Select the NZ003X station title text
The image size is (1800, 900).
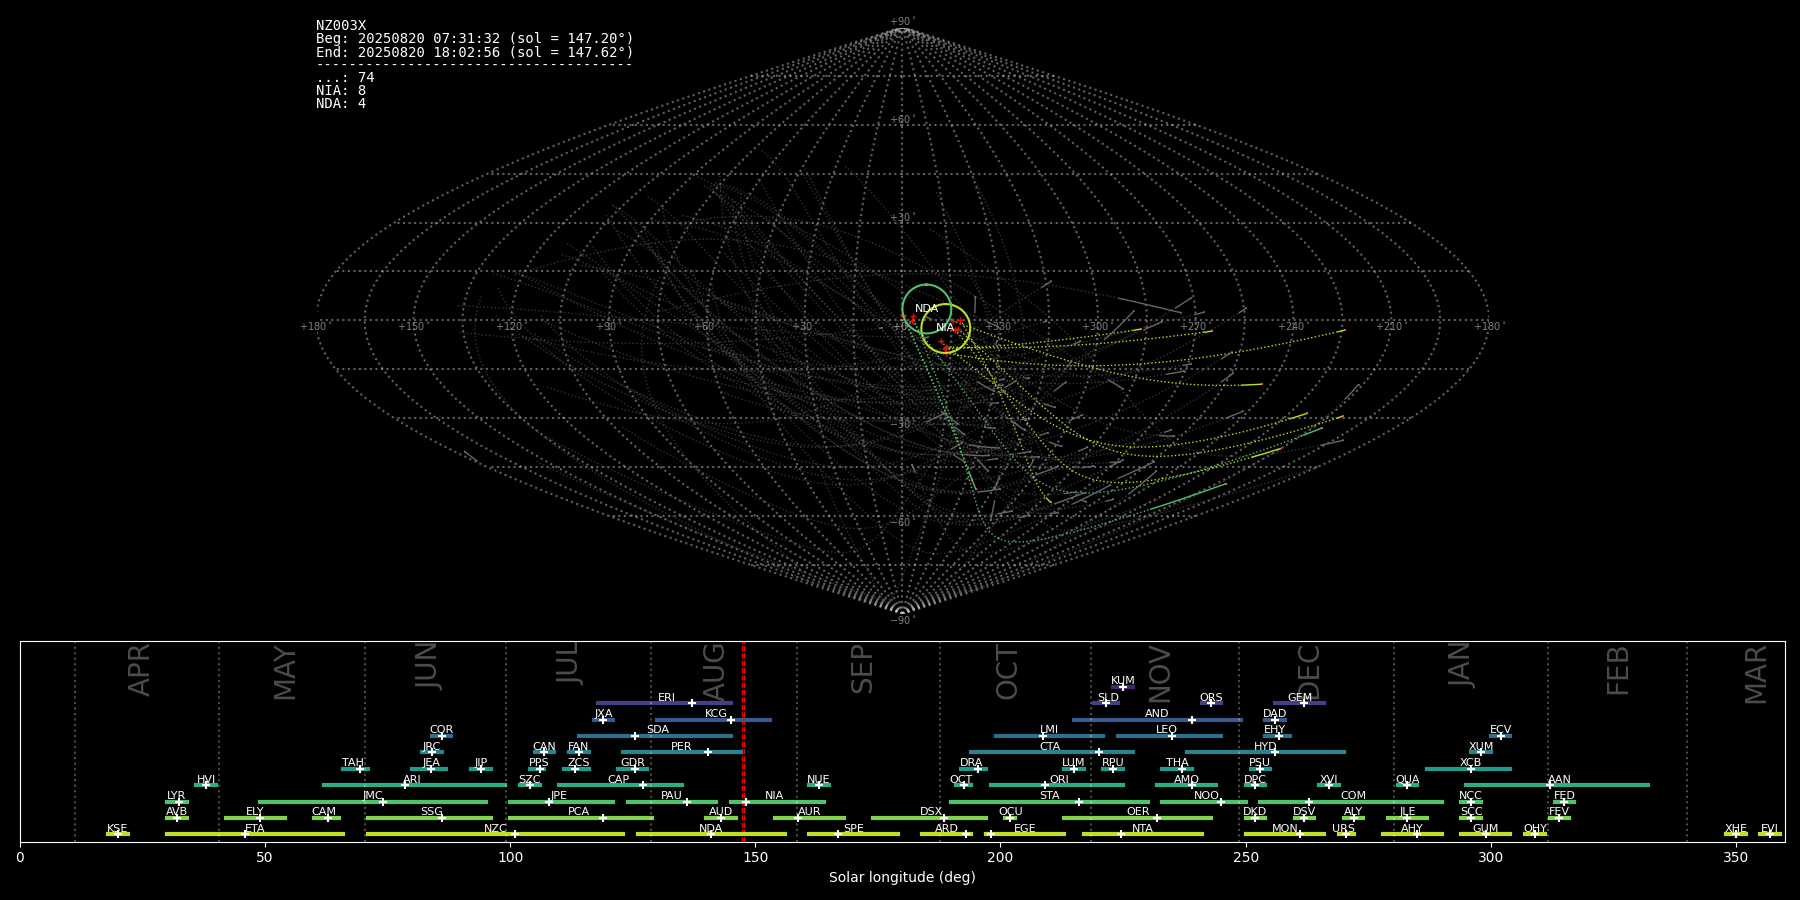341,26
